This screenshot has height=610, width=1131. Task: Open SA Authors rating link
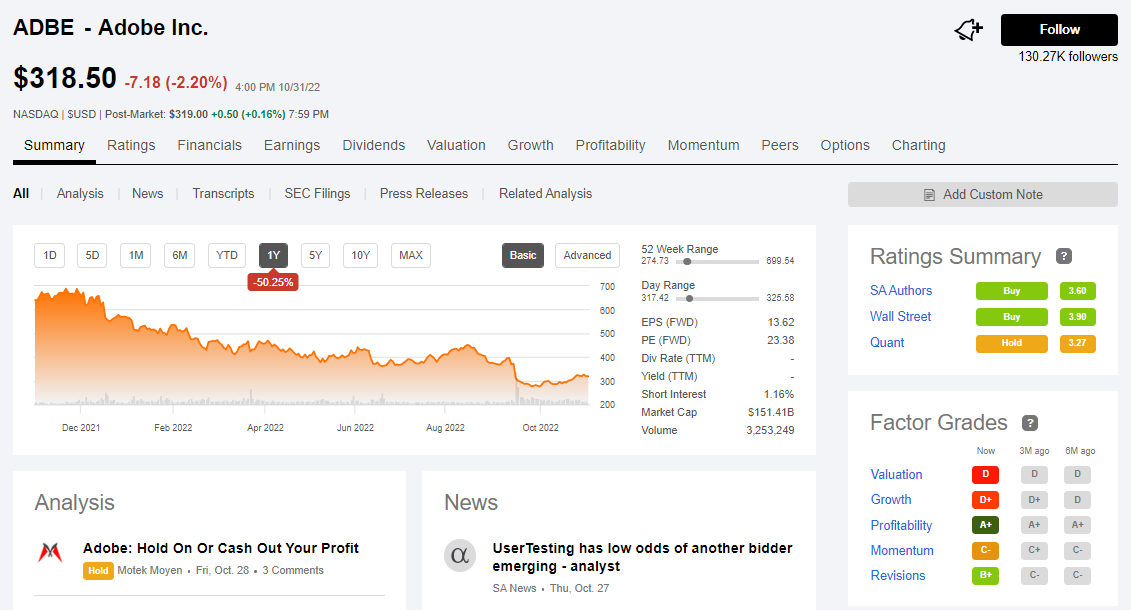[901, 291]
